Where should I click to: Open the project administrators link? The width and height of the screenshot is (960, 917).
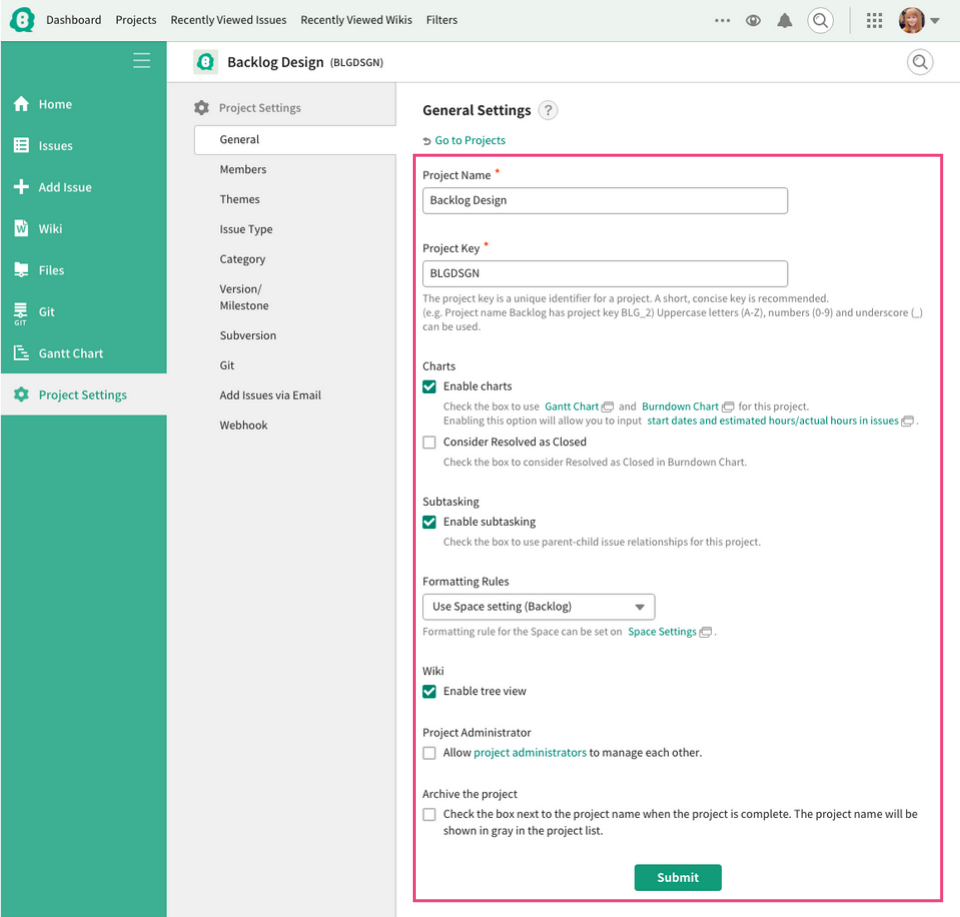[530, 753]
